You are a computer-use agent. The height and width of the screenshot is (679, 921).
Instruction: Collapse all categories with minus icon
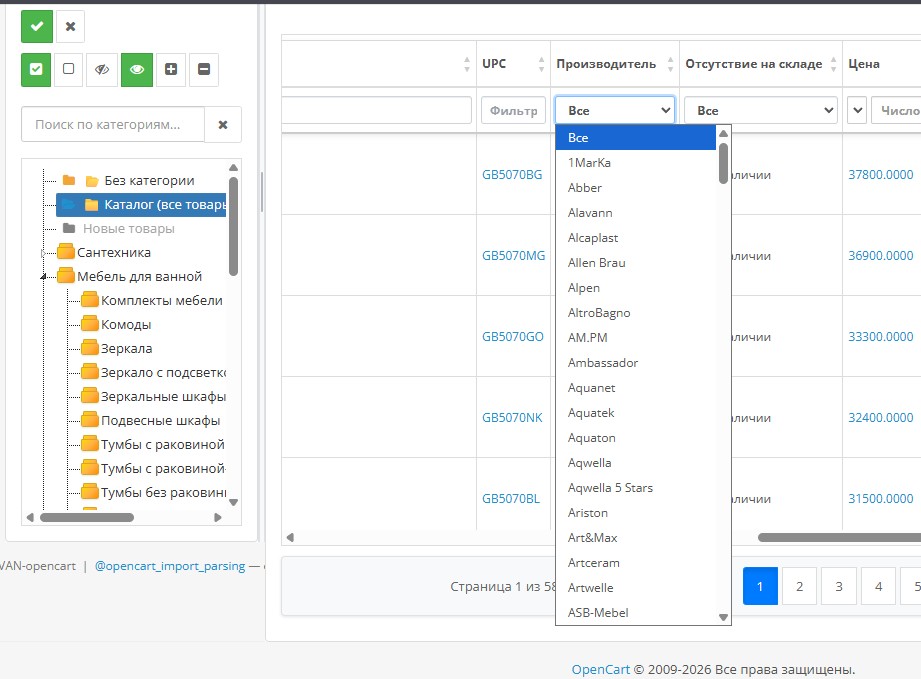coord(204,70)
